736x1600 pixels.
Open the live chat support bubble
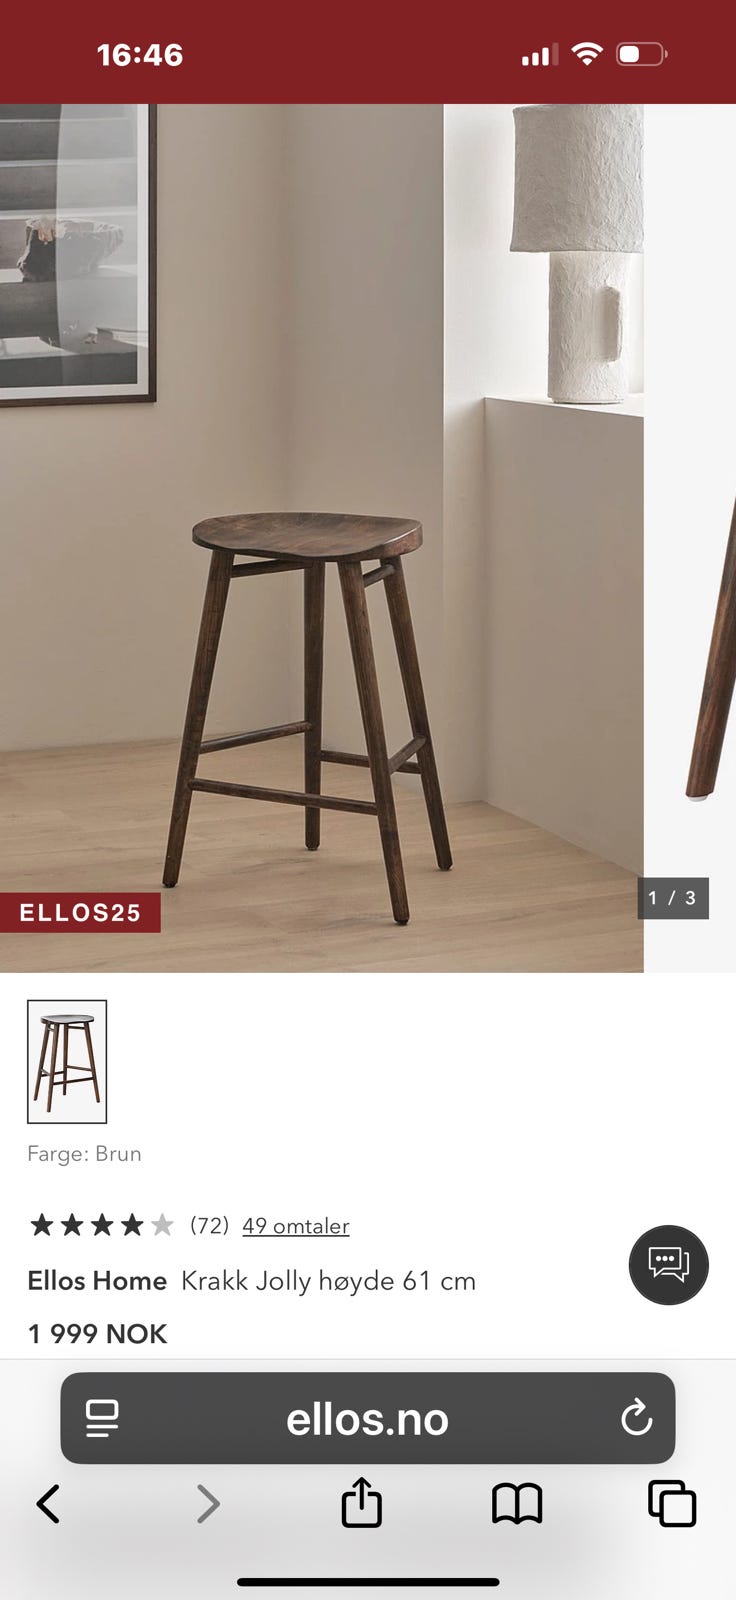coord(668,1265)
